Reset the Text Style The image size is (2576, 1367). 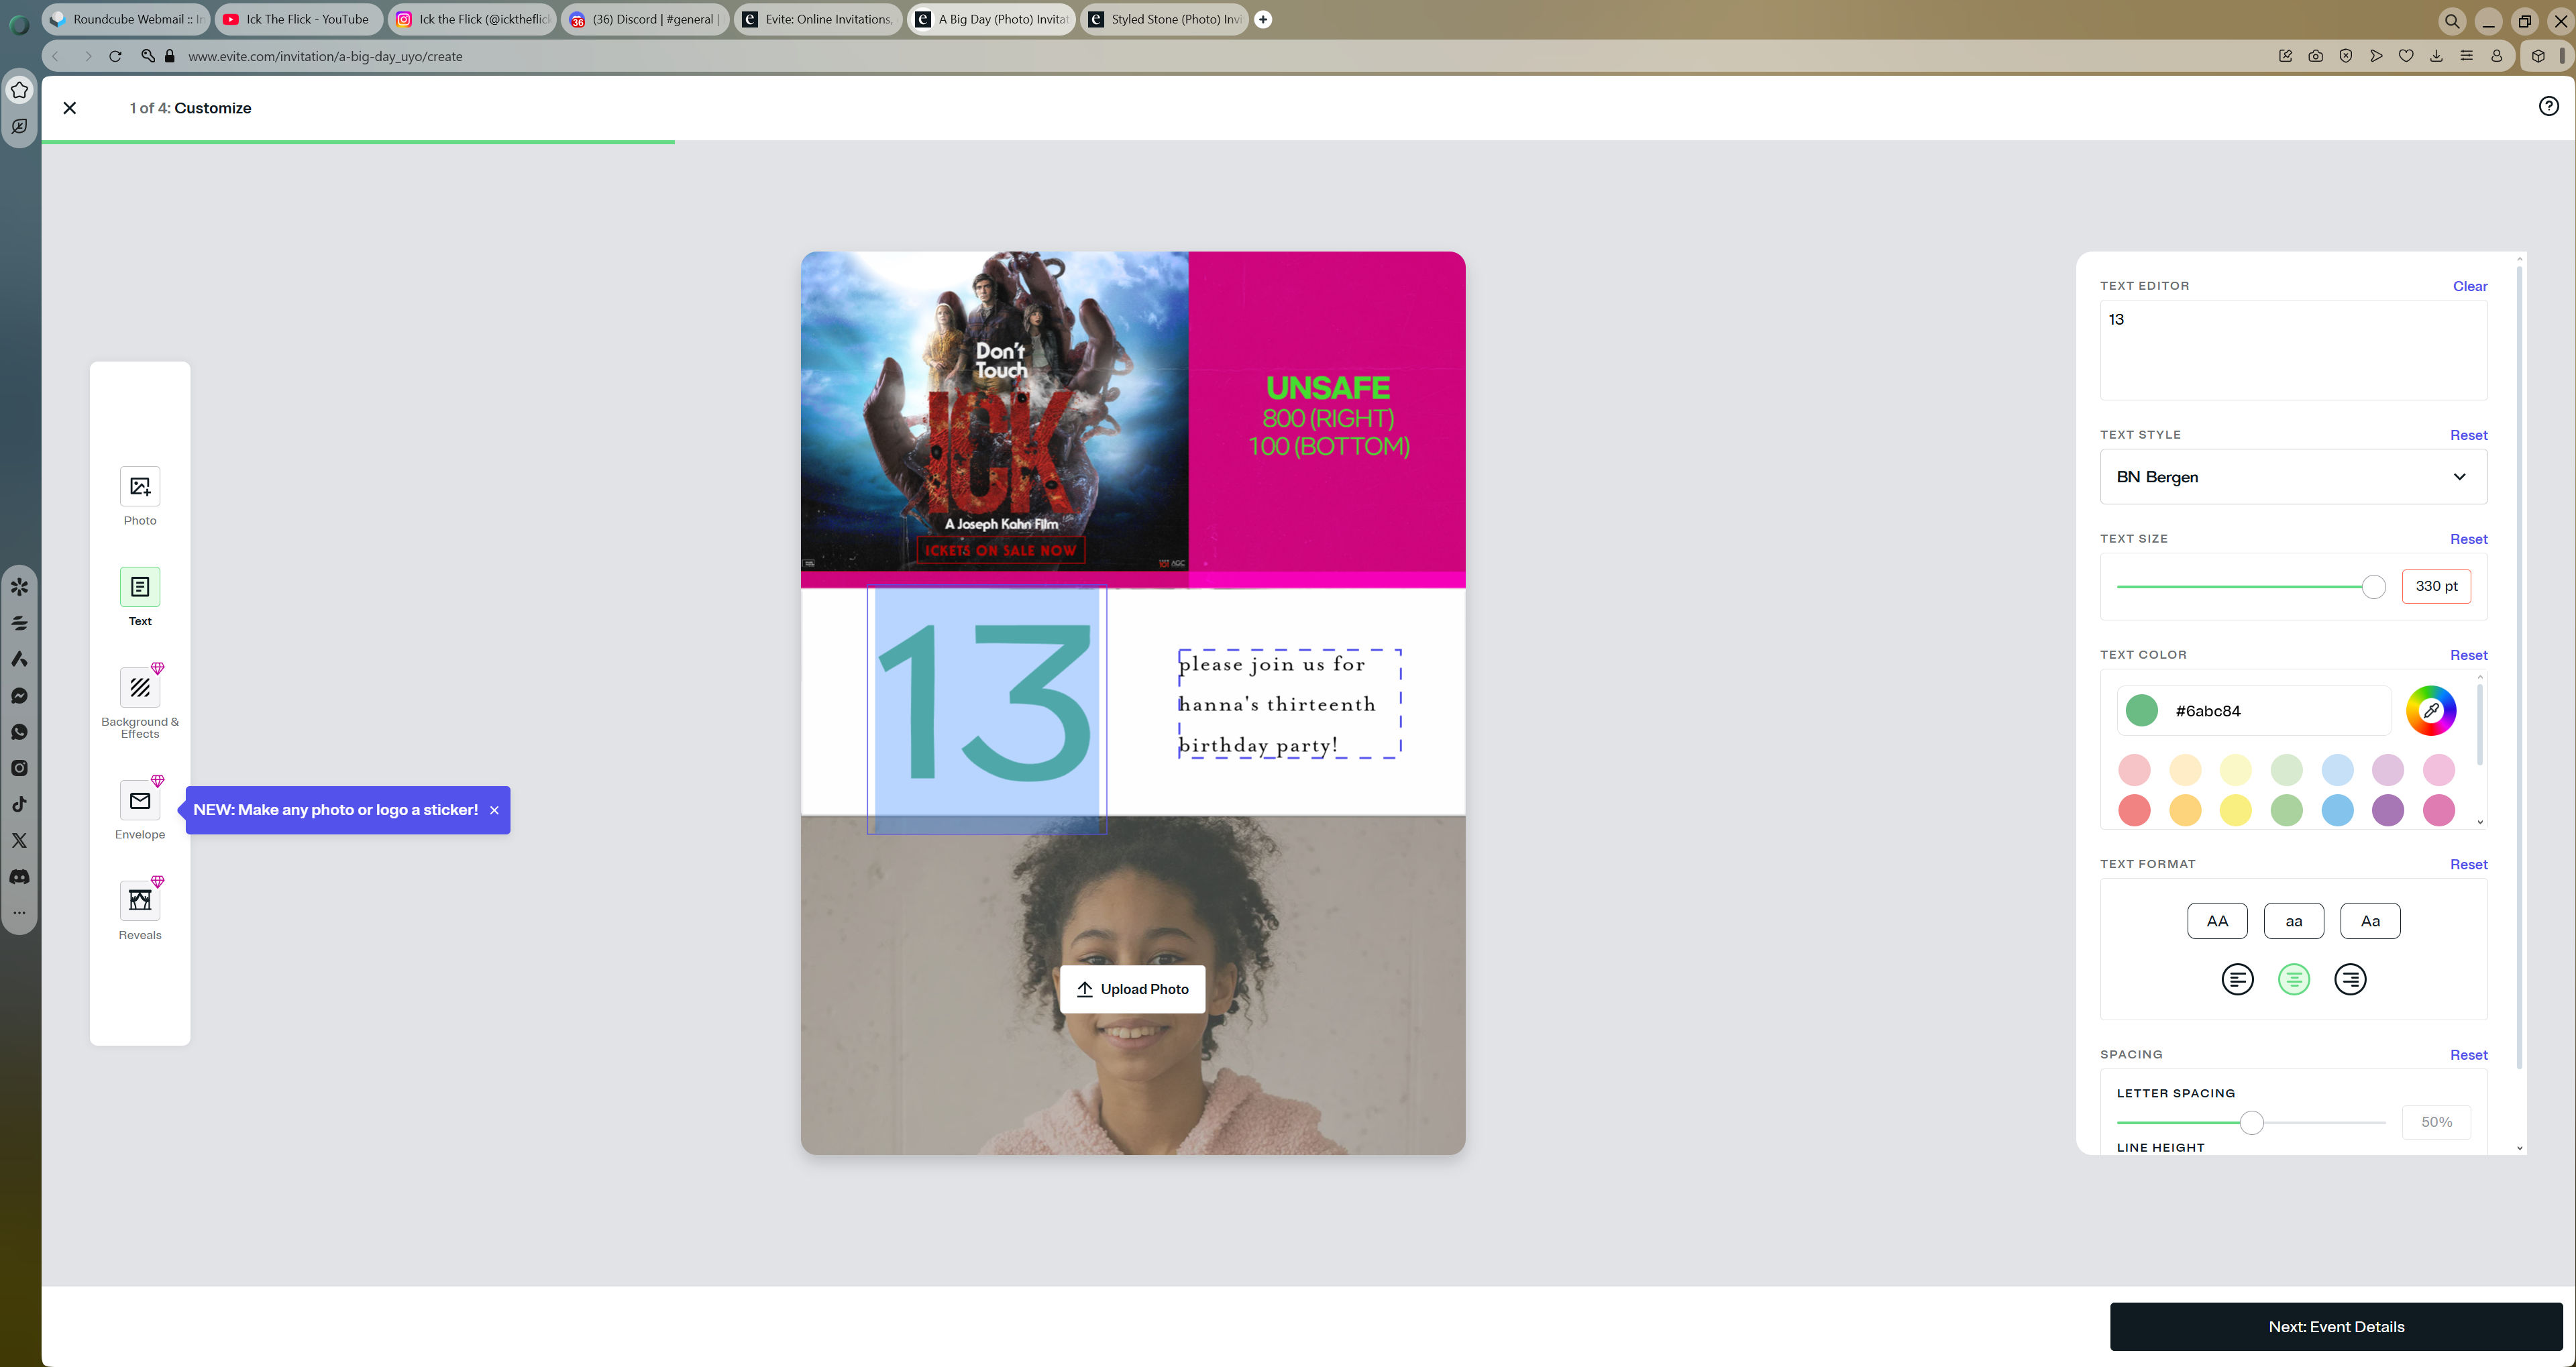point(2468,435)
